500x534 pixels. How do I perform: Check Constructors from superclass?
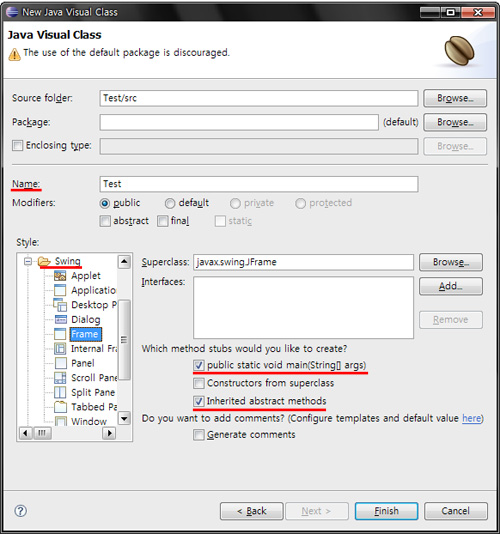tap(199, 383)
